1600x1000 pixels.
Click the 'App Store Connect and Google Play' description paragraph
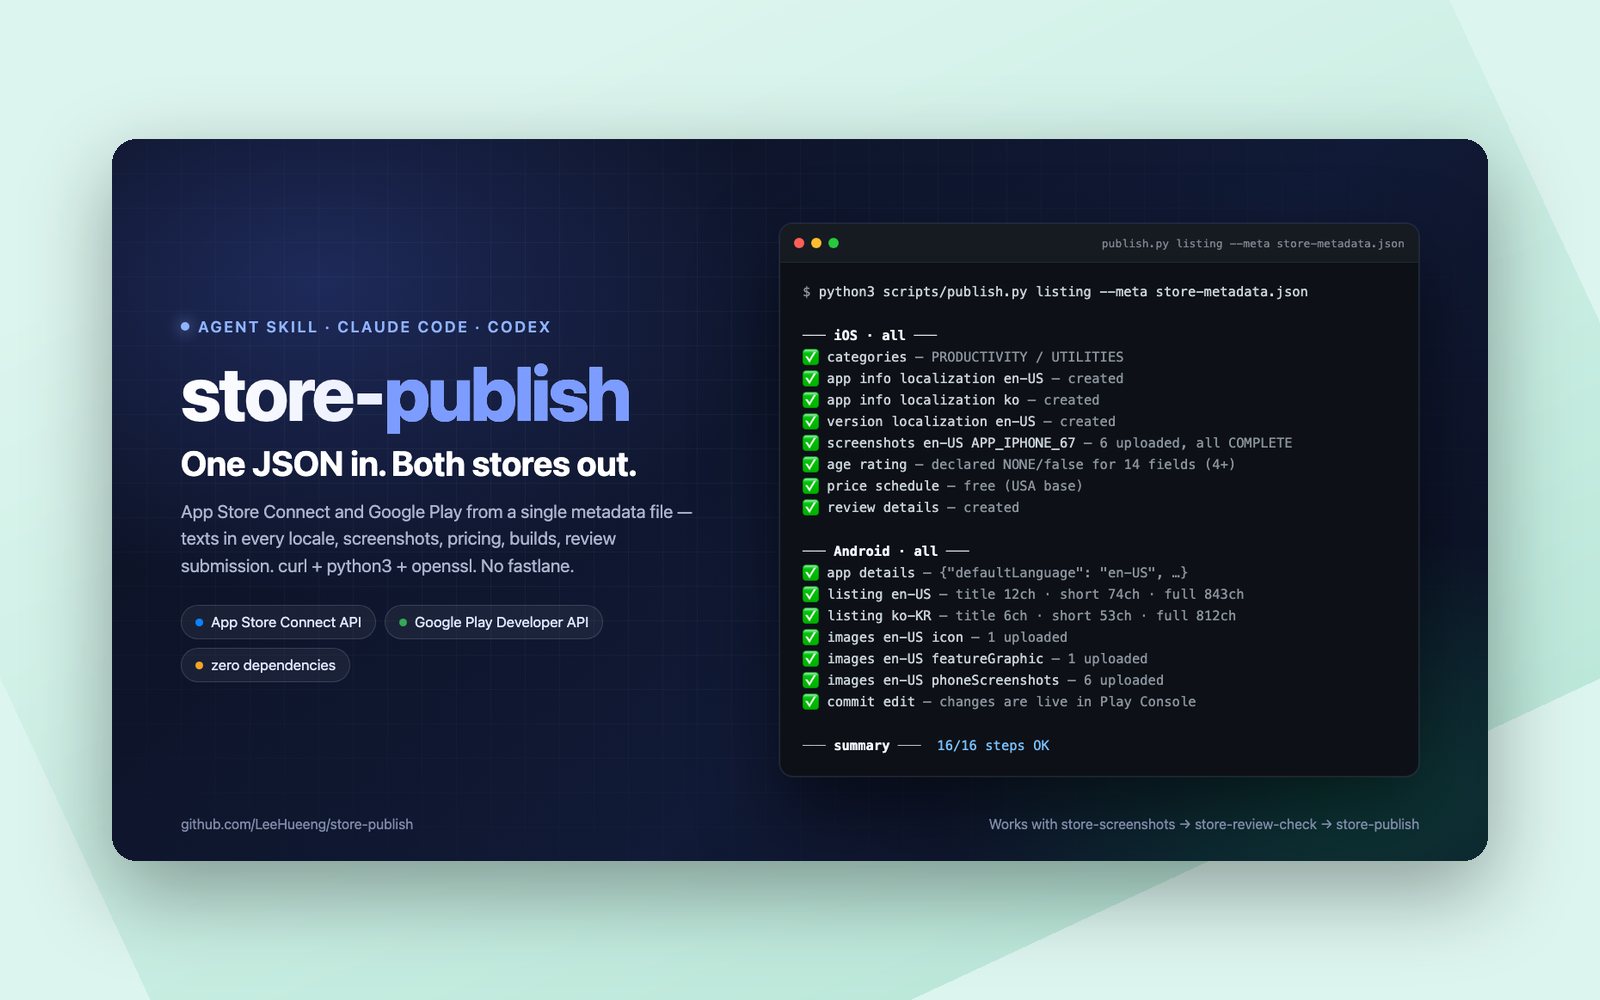coord(437,539)
